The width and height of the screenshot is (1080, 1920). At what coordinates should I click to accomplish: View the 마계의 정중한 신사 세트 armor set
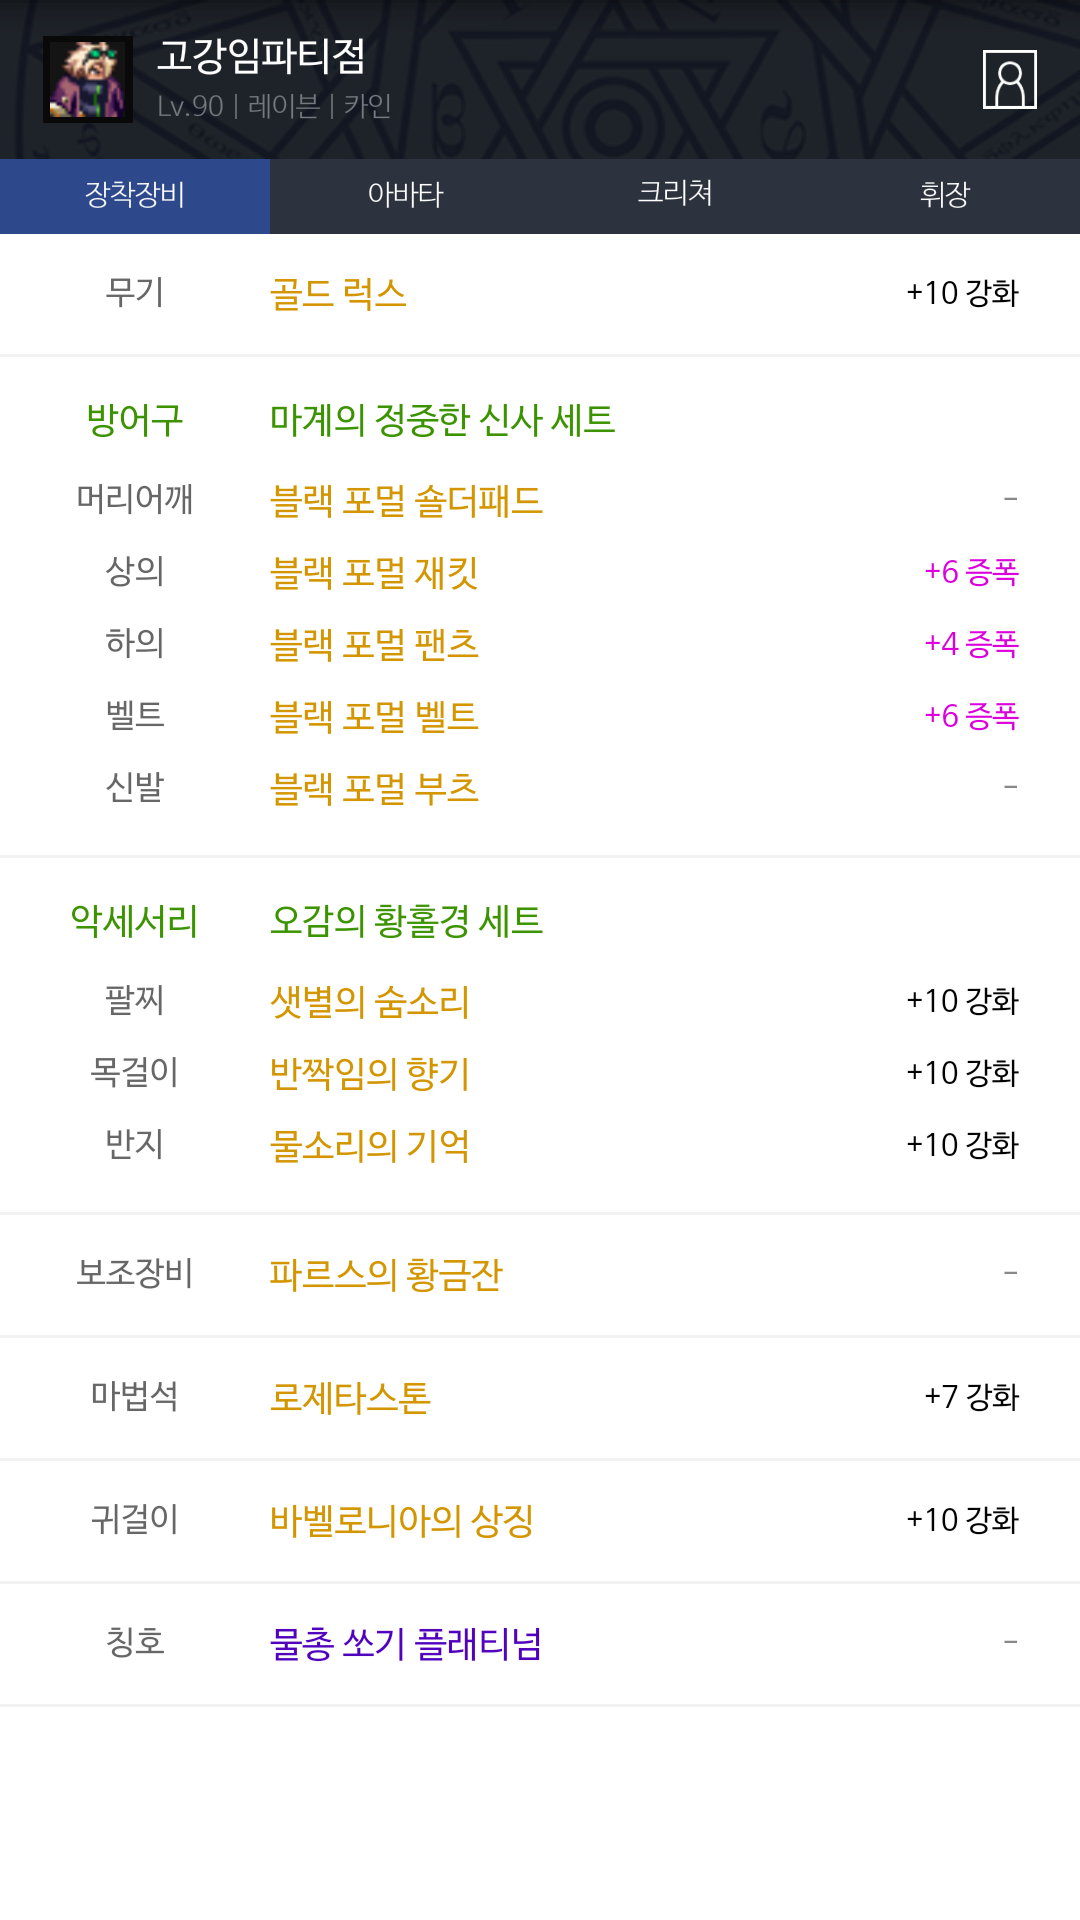442,420
